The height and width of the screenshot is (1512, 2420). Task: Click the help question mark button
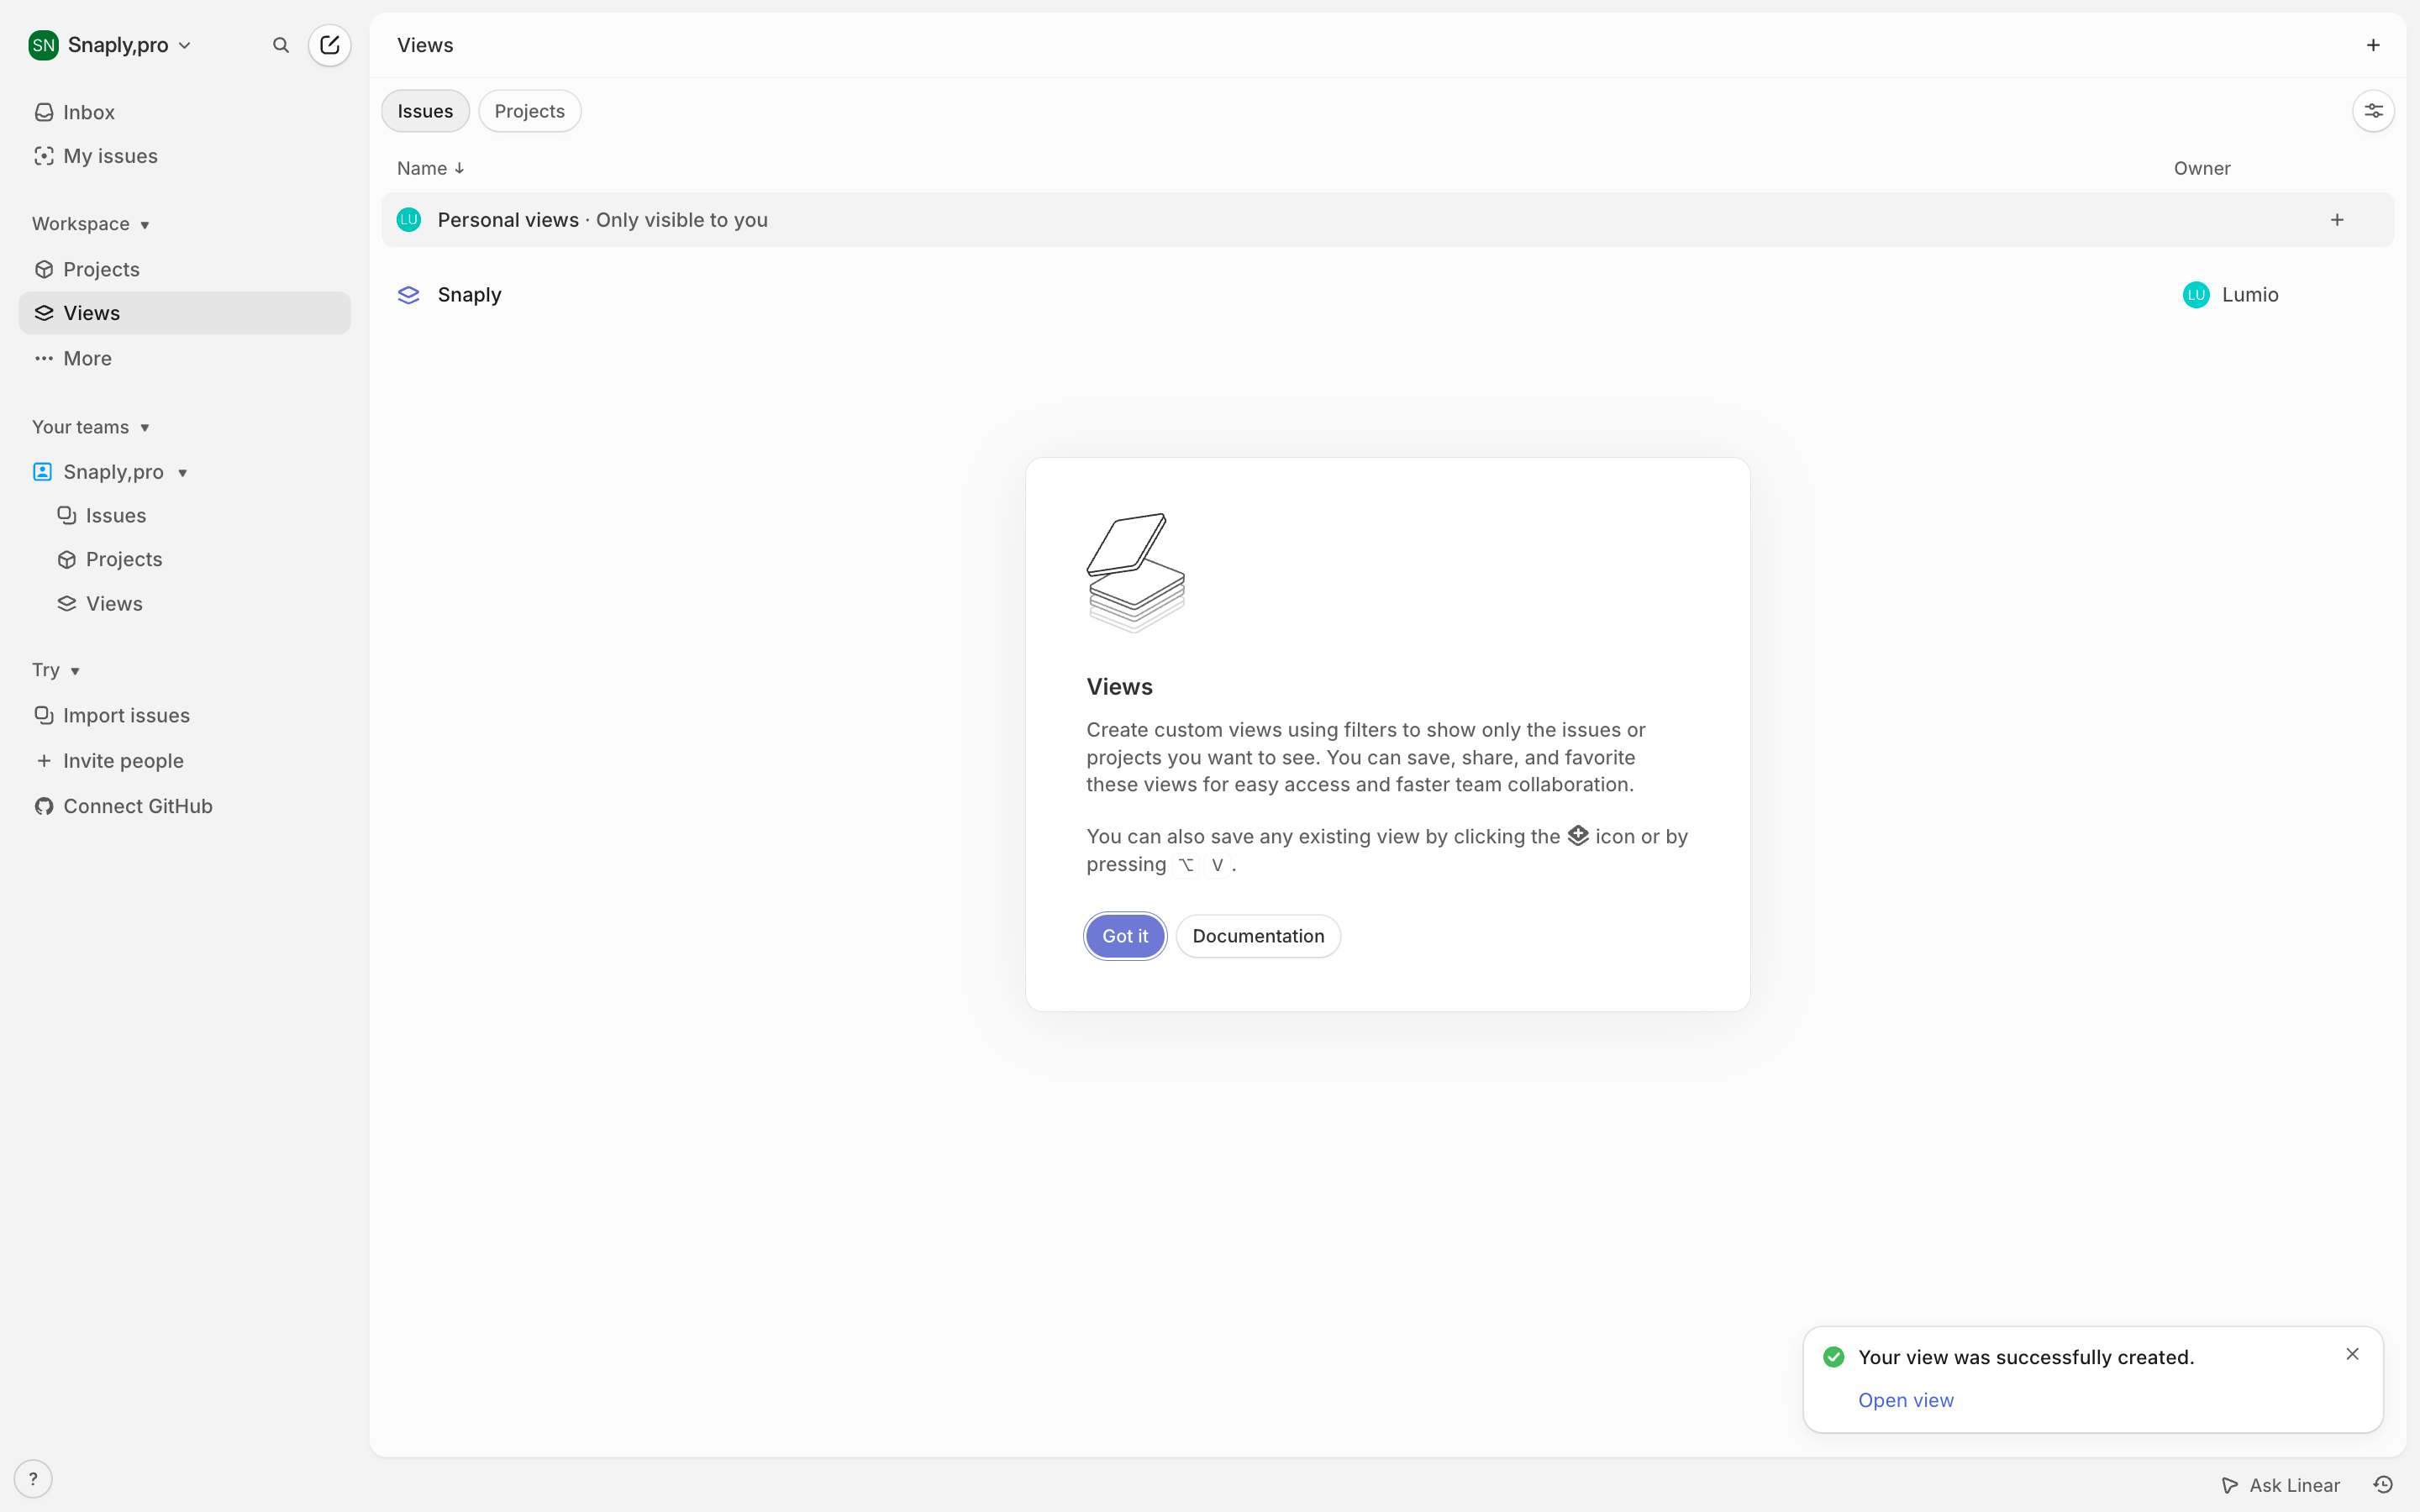click(x=33, y=1479)
